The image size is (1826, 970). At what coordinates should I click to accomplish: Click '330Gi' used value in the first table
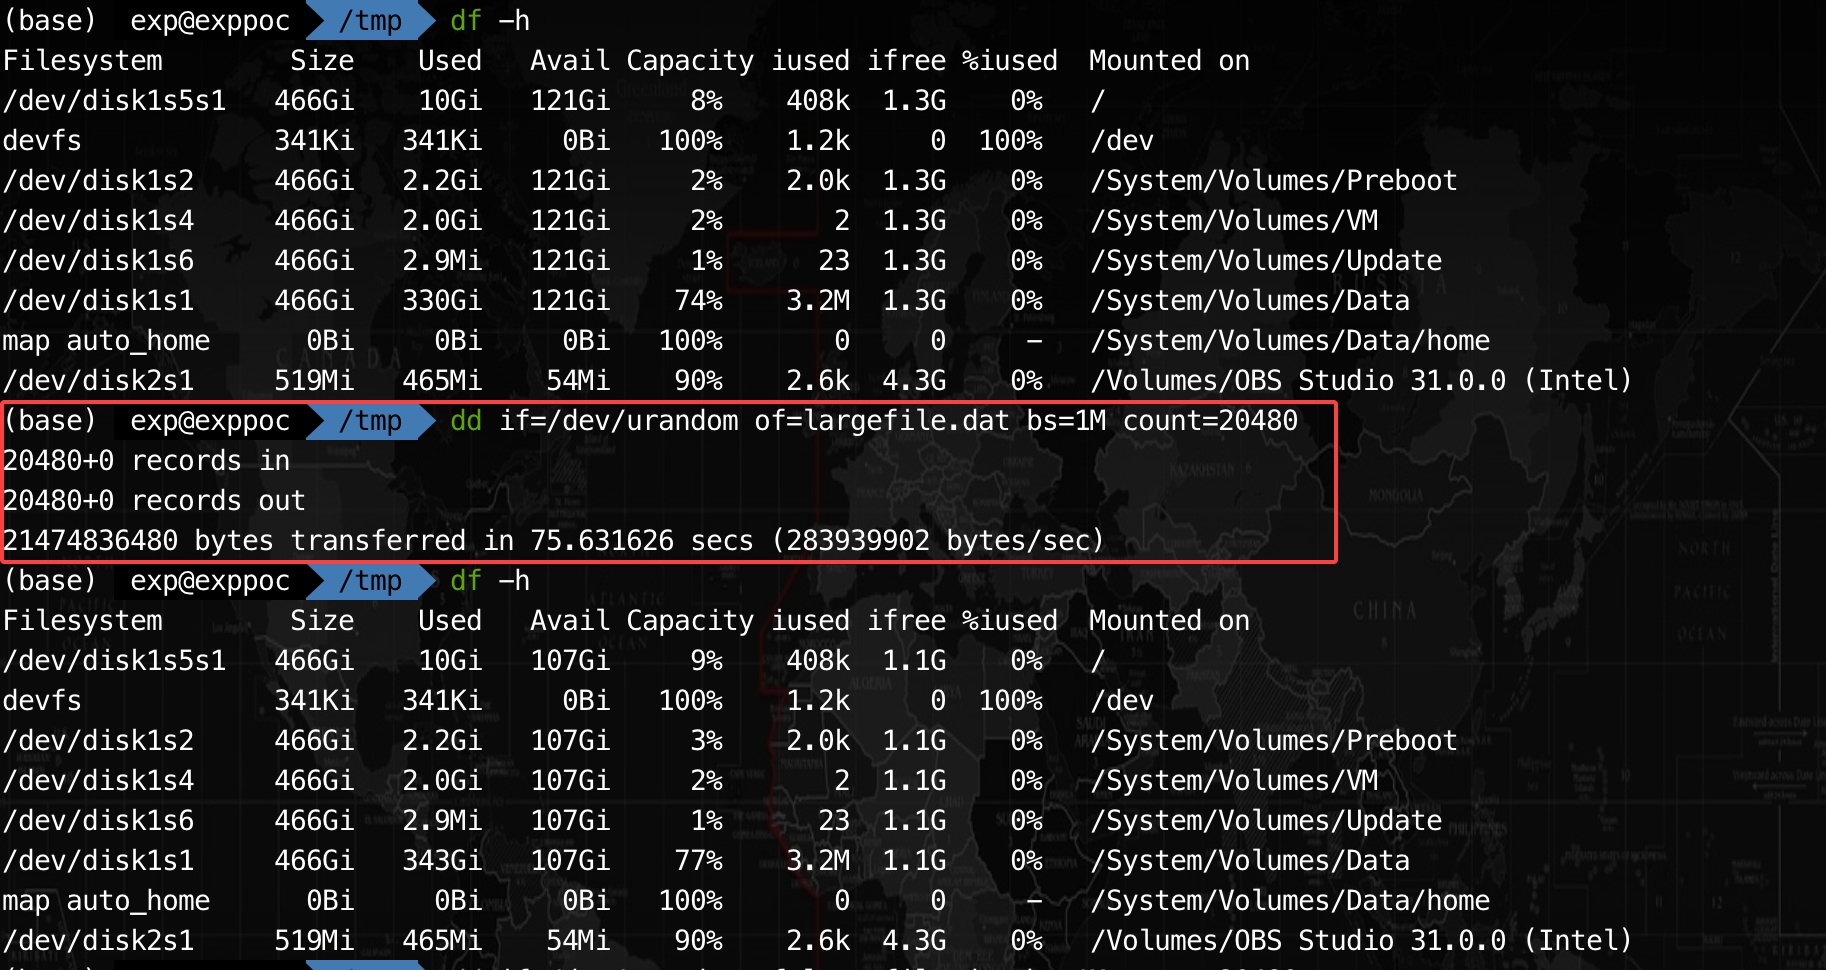[442, 300]
